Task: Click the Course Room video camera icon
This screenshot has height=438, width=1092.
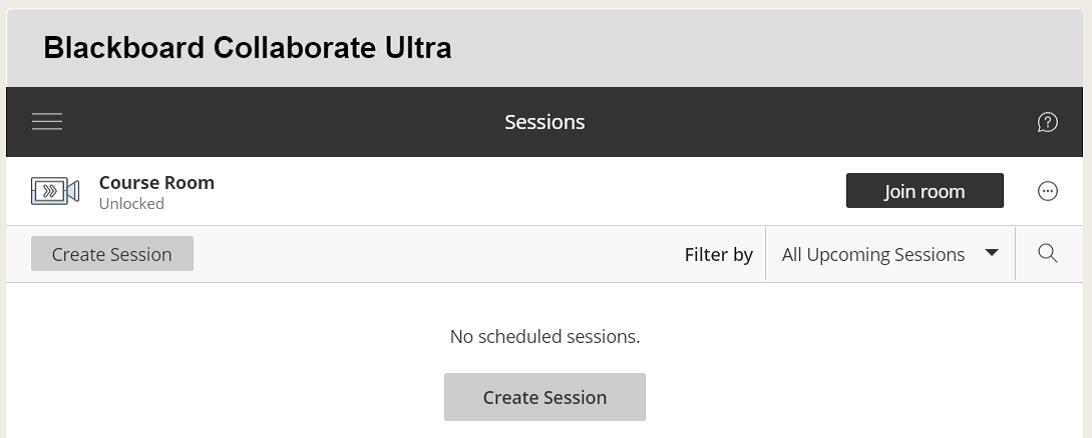Action: point(55,191)
